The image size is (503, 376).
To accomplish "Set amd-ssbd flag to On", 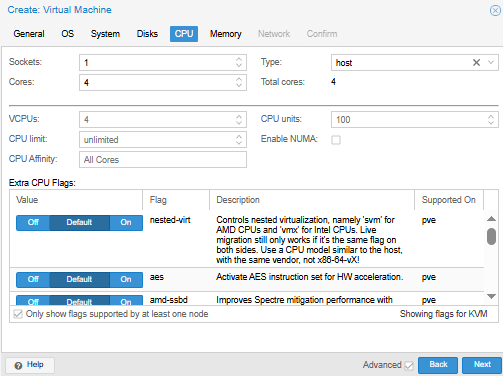I will click(x=126, y=300).
